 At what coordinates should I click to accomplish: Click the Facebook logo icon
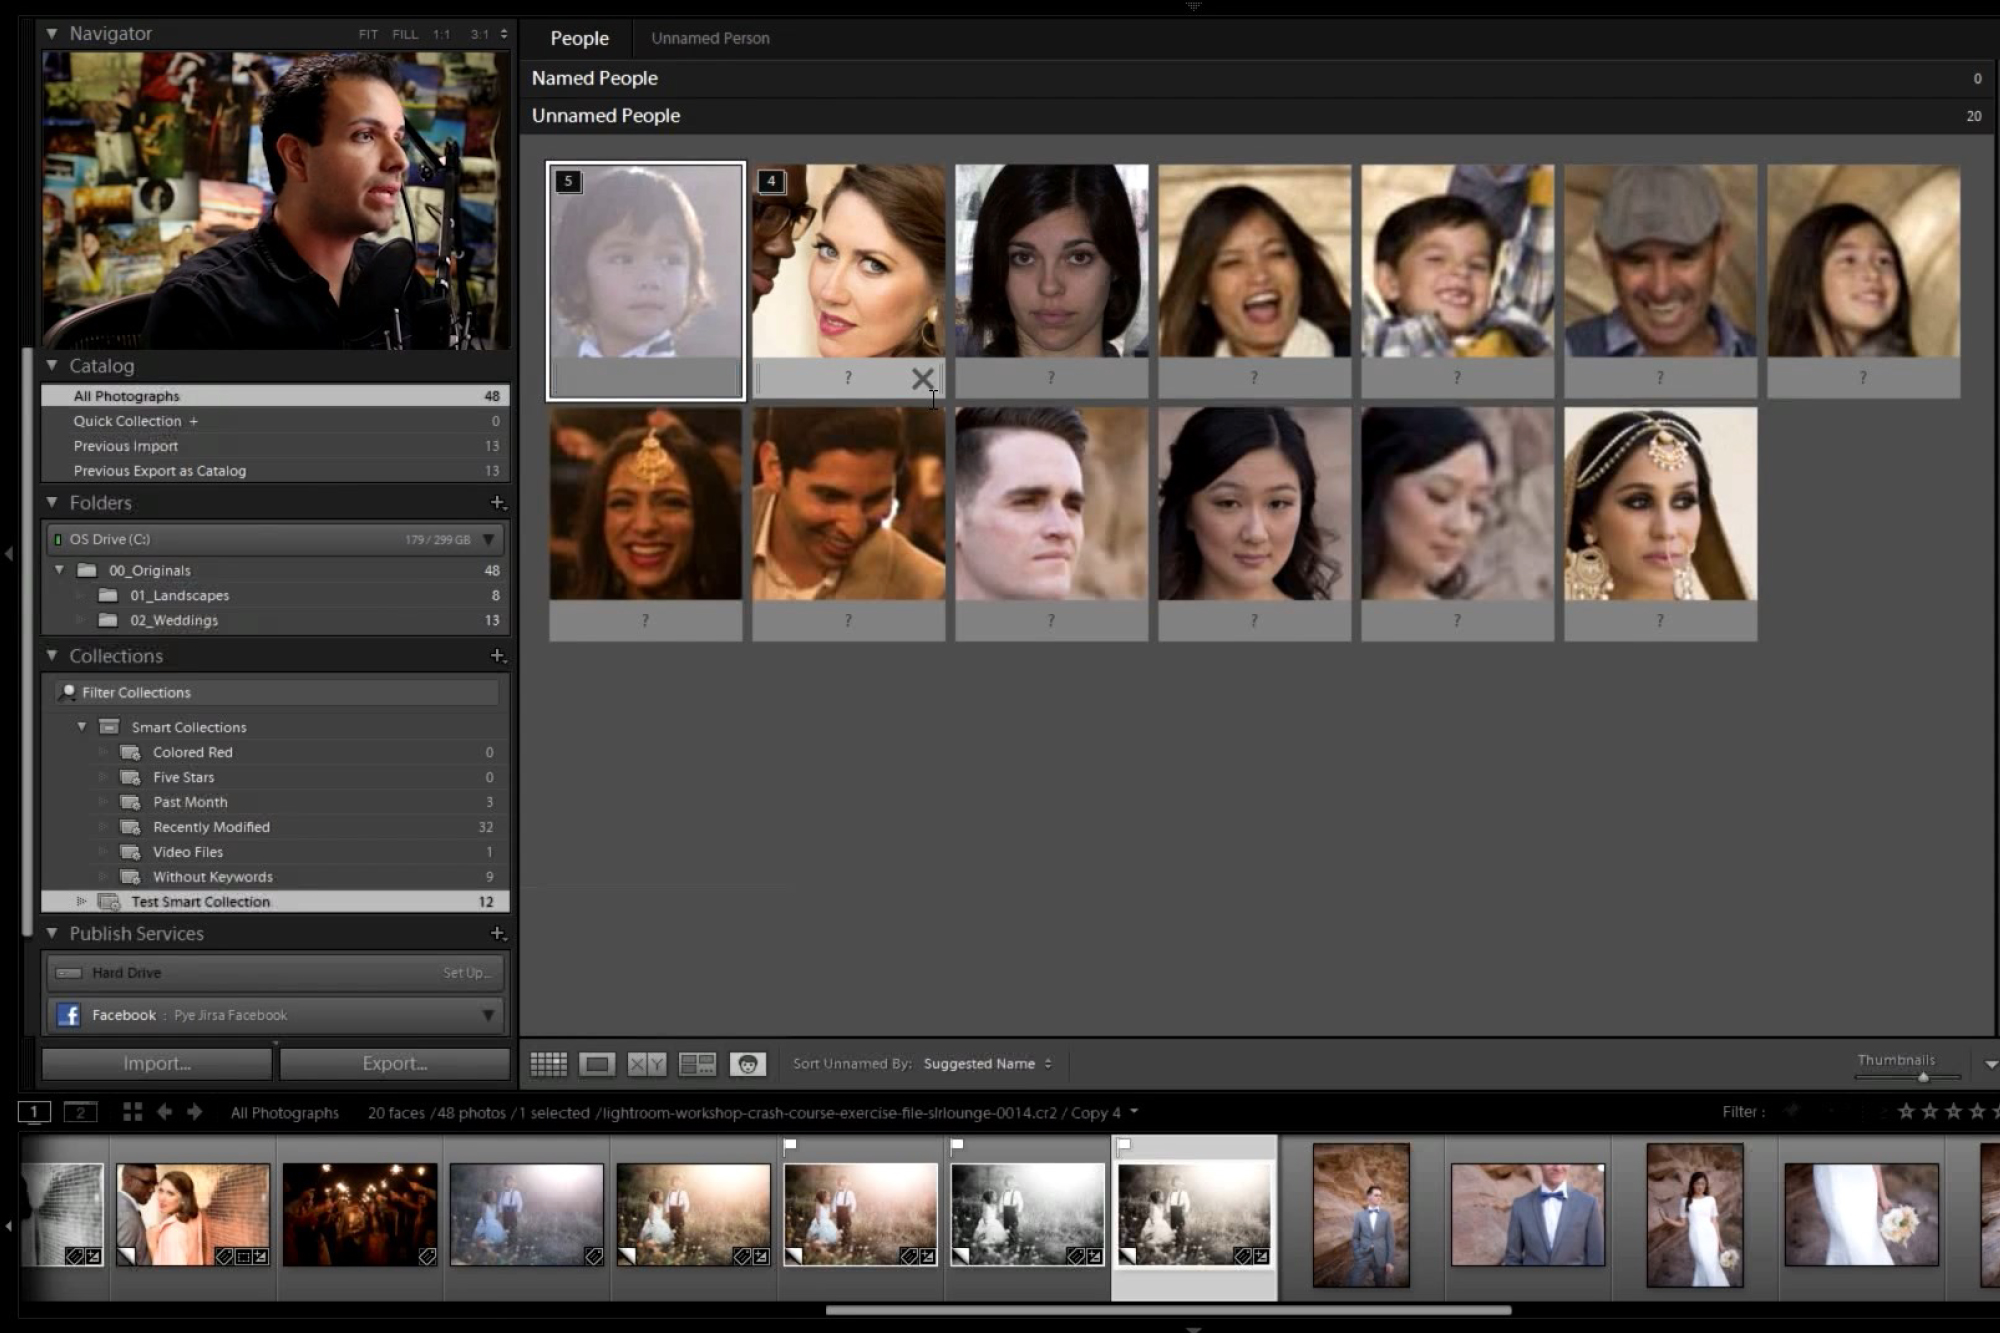(x=68, y=1015)
